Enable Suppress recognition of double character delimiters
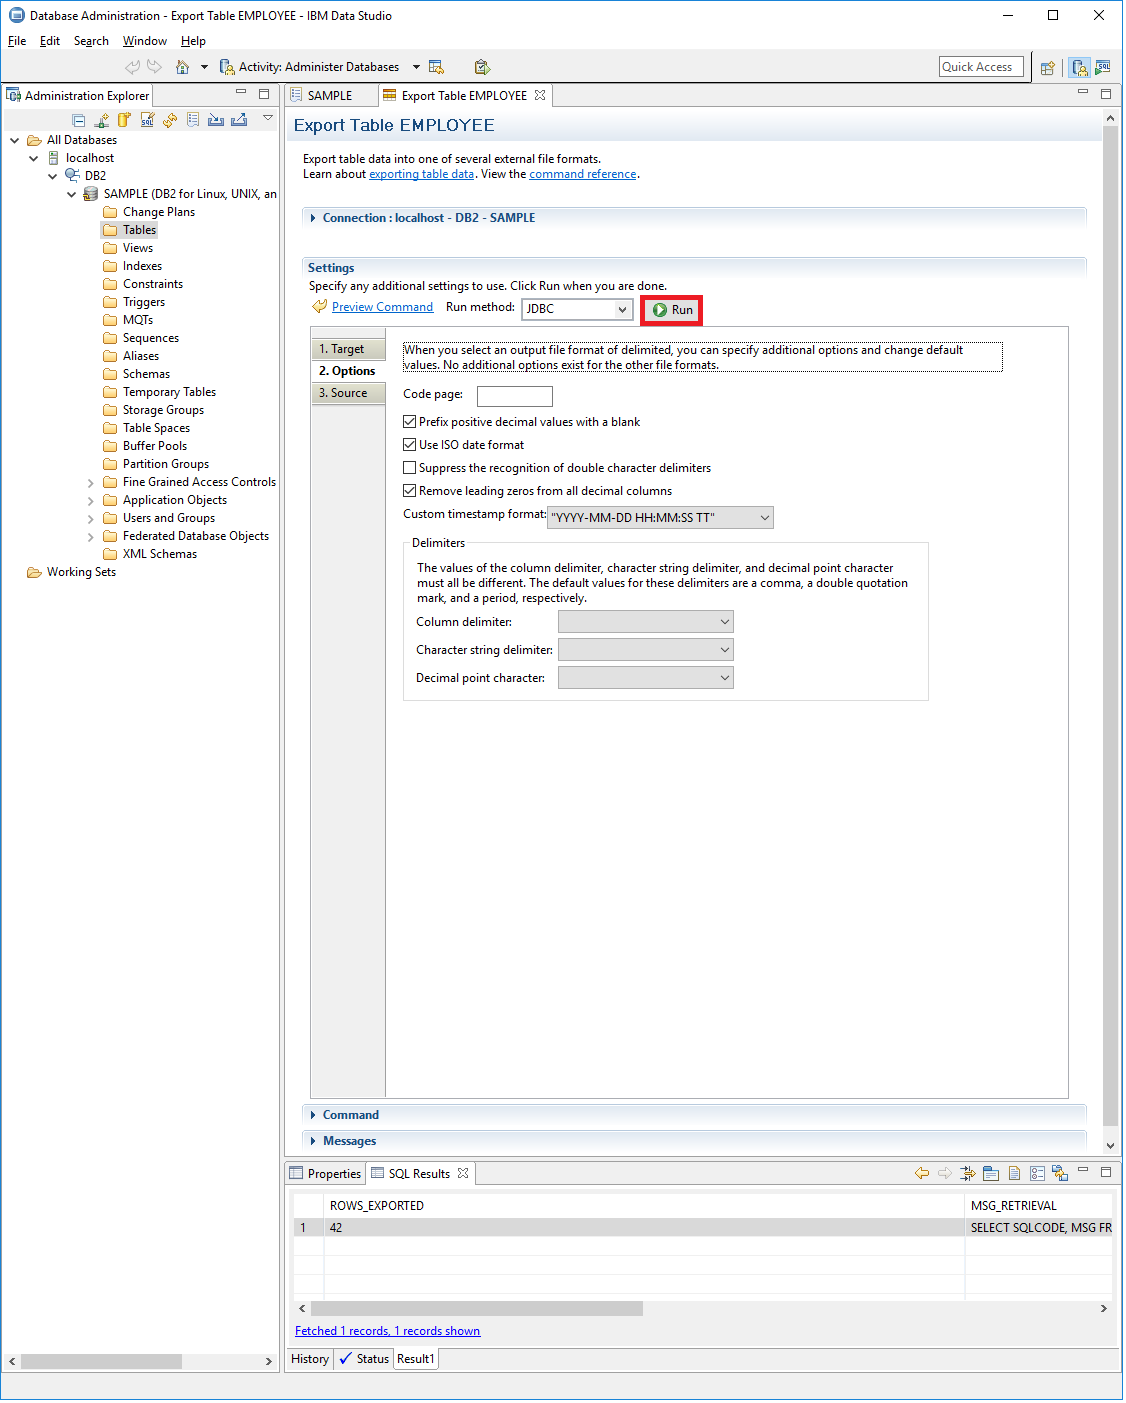Image resolution: width=1126 pixels, height=1403 pixels. tap(409, 468)
